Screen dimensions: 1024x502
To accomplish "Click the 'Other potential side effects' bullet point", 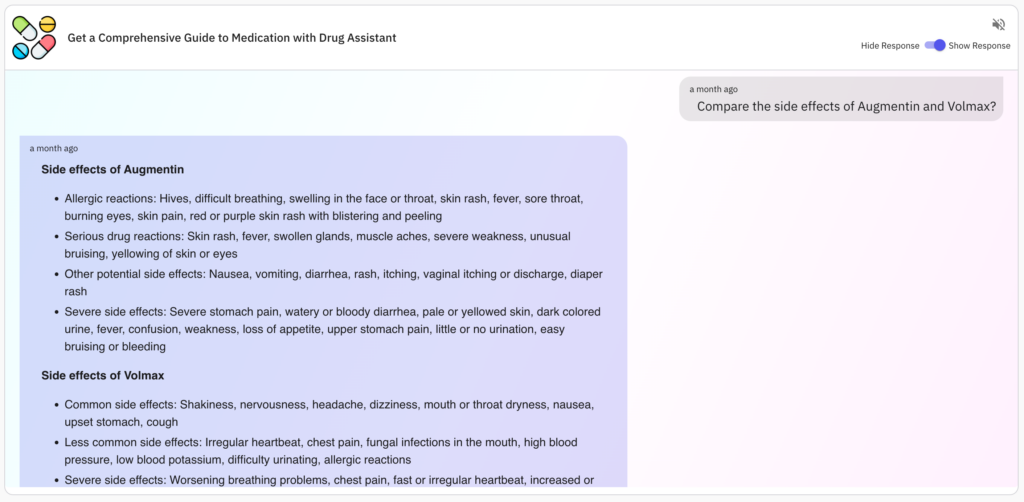I will (334, 283).
